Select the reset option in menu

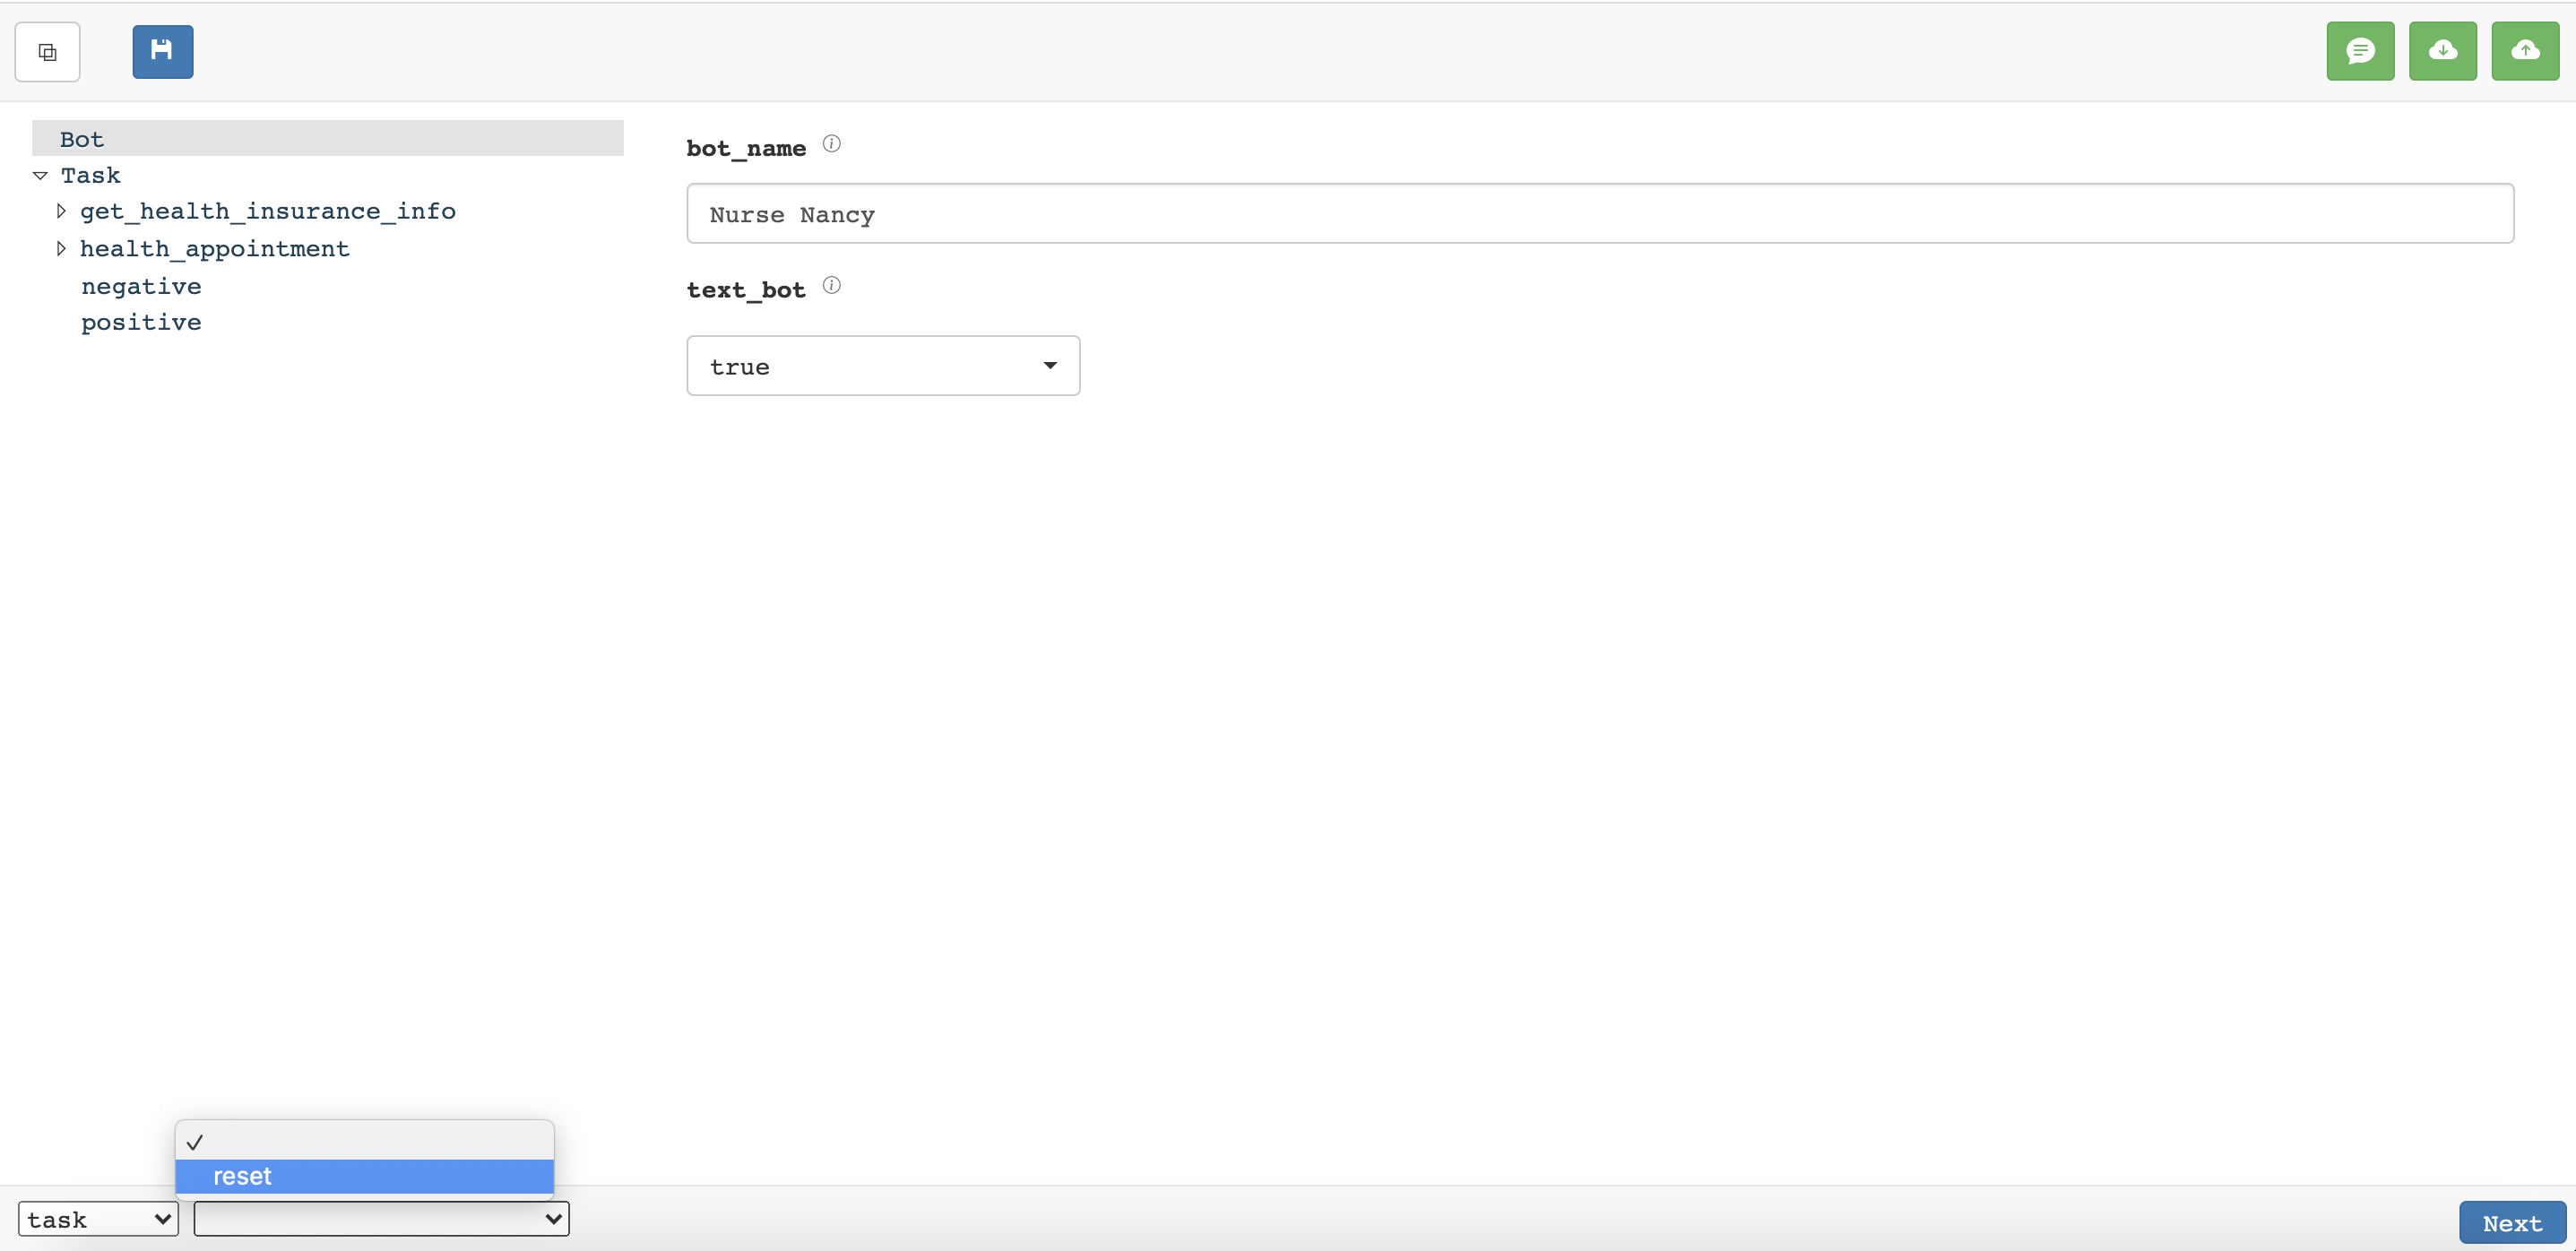(x=364, y=1176)
